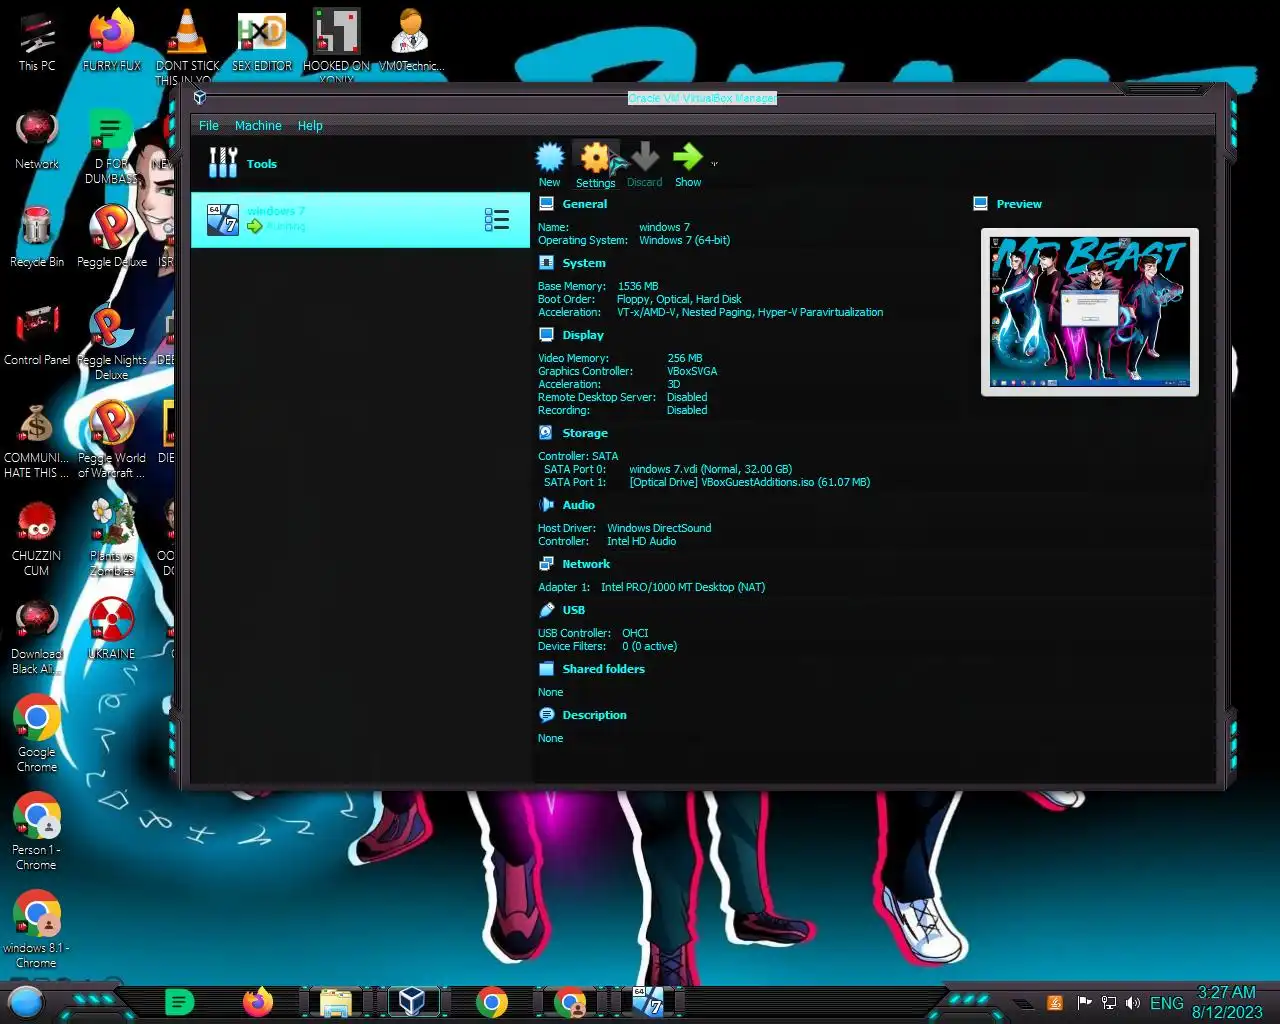Screen dimensions: 1280x1024
Task: Click the 'Intel HD Audio' controller value
Action: pos(641,541)
